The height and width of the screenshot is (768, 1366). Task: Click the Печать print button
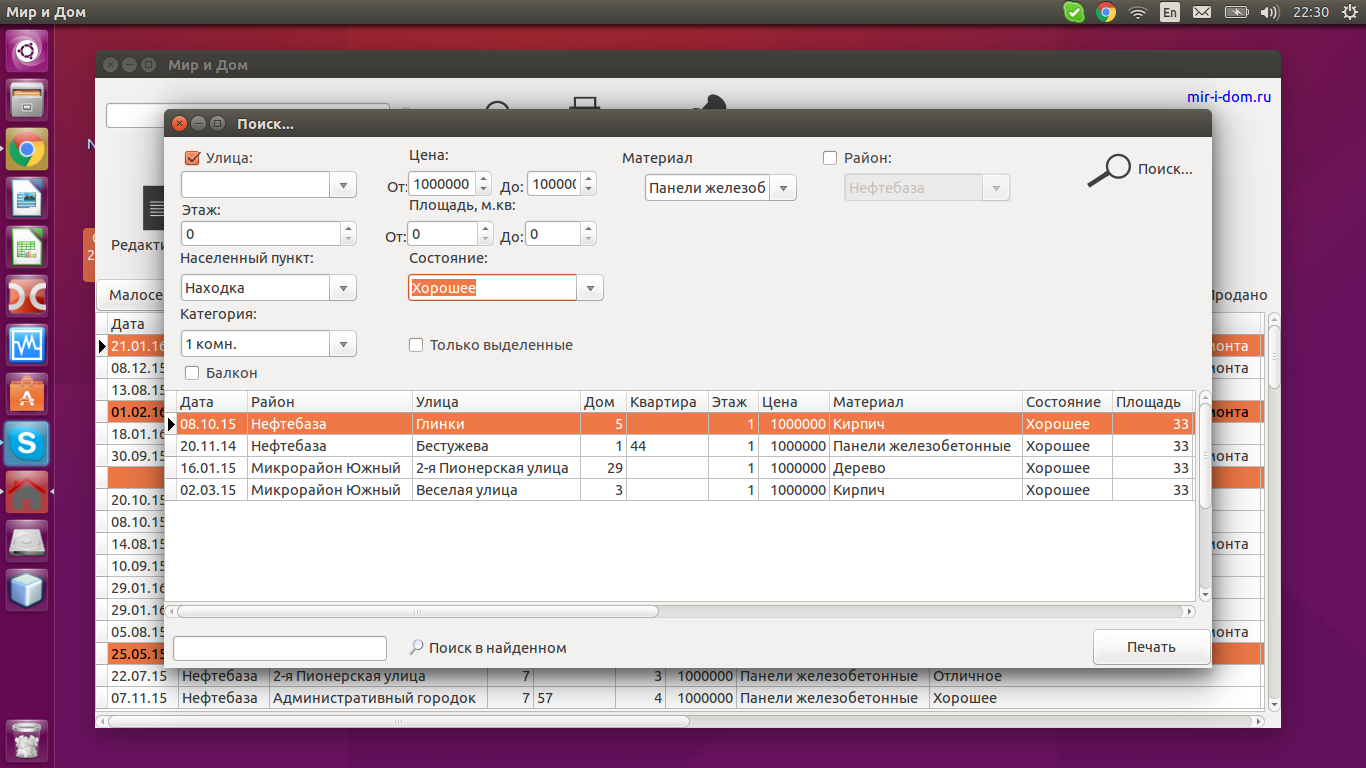click(1151, 647)
